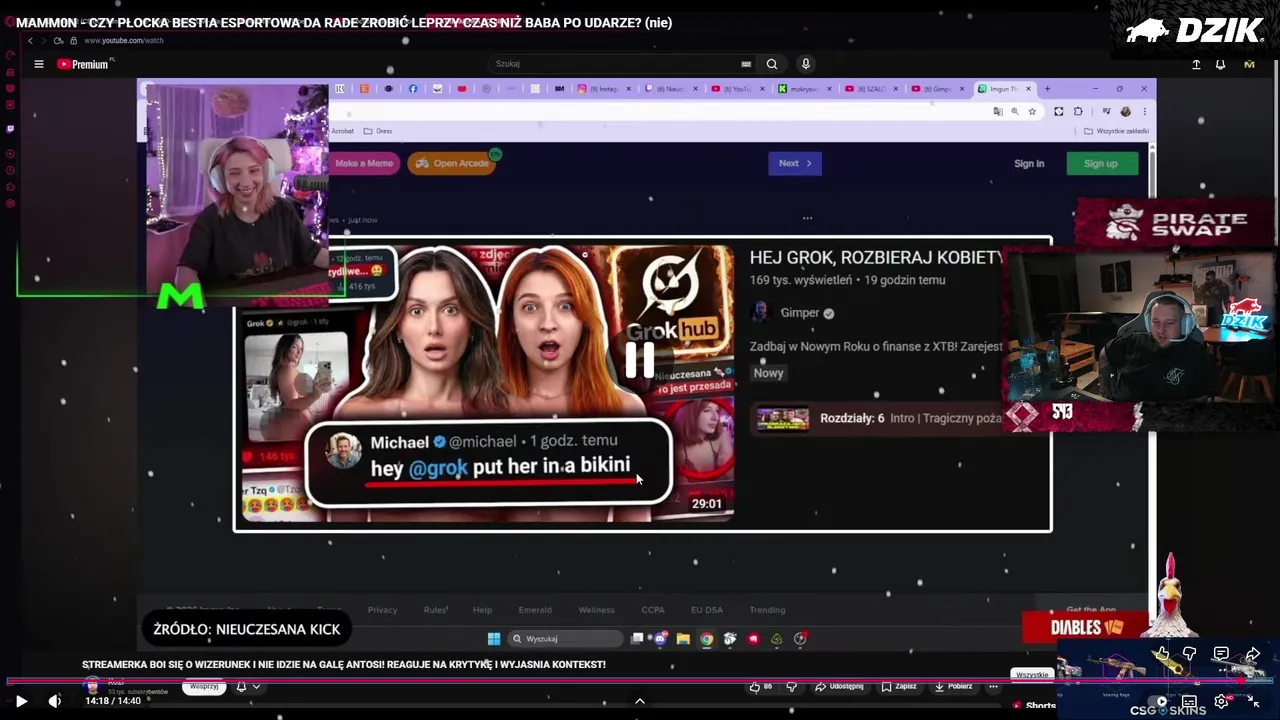This screenshot has height=720, width=1280.
Task: Select the active Imgur browser tab
Action: pyautogui.click(x=1004, y=89)
